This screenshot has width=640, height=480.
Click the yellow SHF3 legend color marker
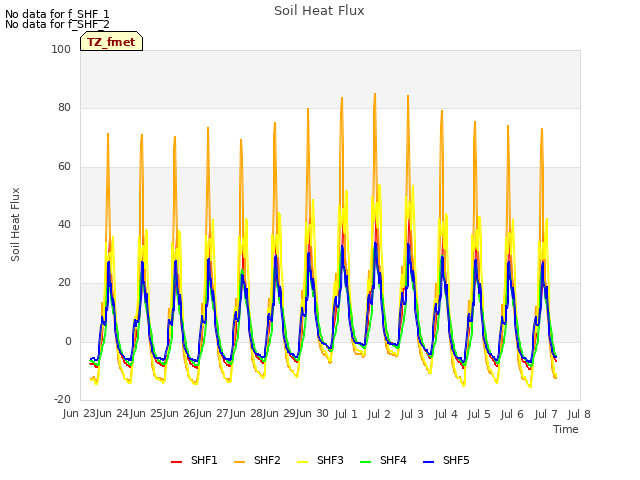point(302,462)
